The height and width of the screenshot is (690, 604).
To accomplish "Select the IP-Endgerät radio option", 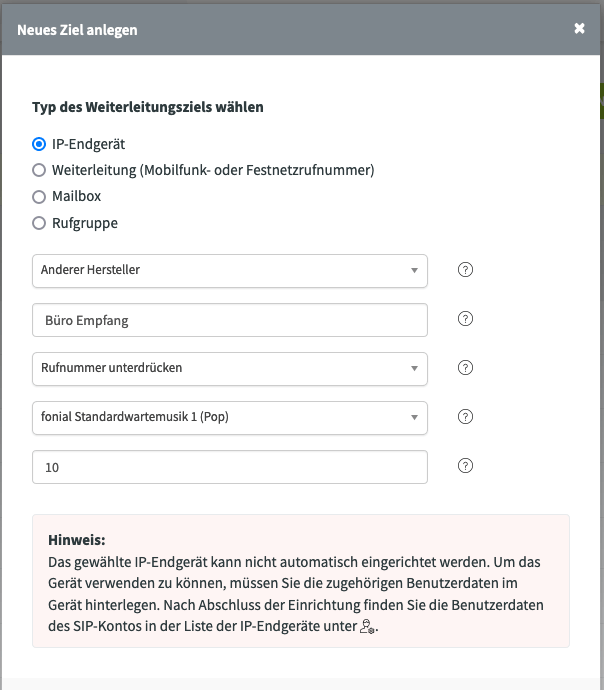I will click(x=39, y=144).
